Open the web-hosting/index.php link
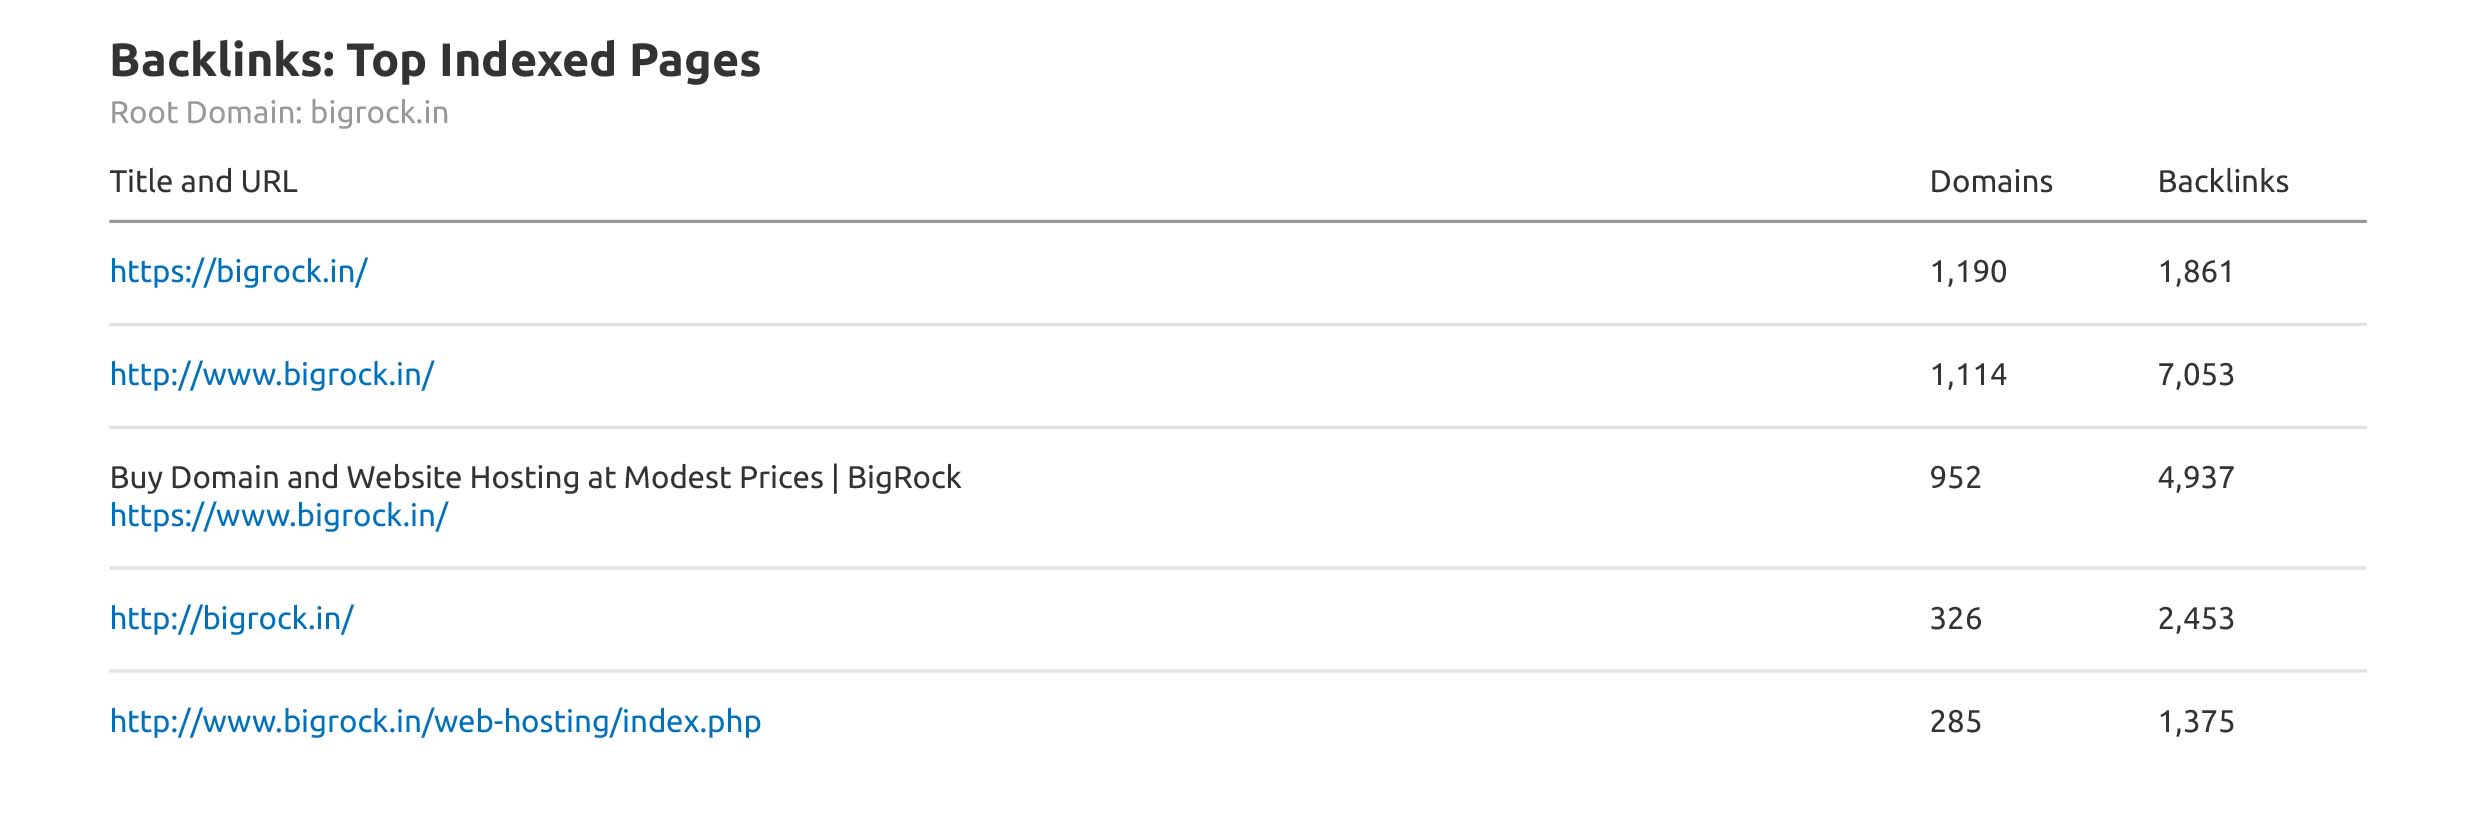This screenshot has width=2479, height=816. tap(435, 722)
